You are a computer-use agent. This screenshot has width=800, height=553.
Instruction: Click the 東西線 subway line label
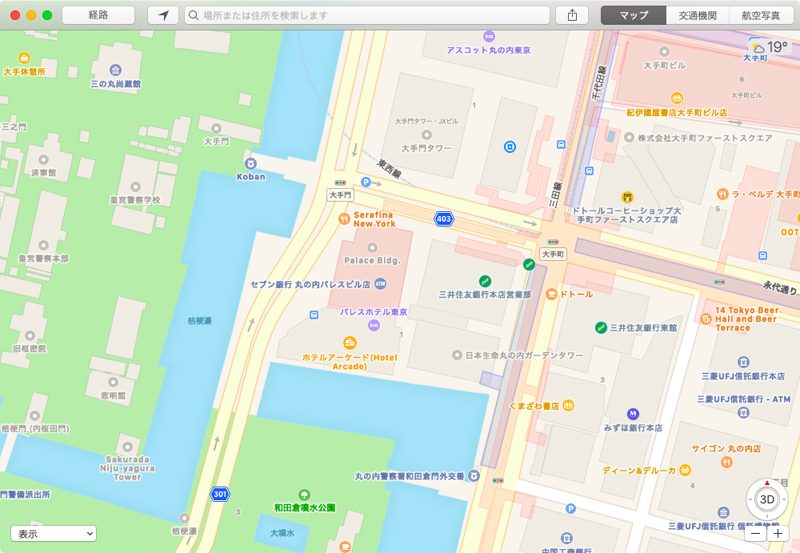389,168
